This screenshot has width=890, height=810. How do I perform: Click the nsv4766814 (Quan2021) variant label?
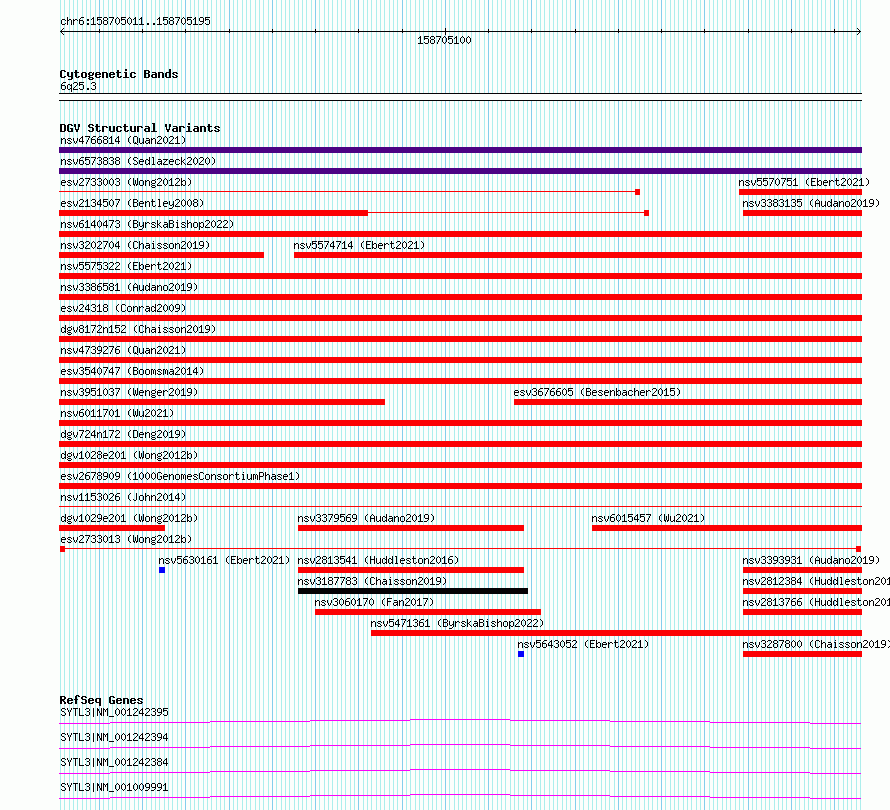coord(123,140)
